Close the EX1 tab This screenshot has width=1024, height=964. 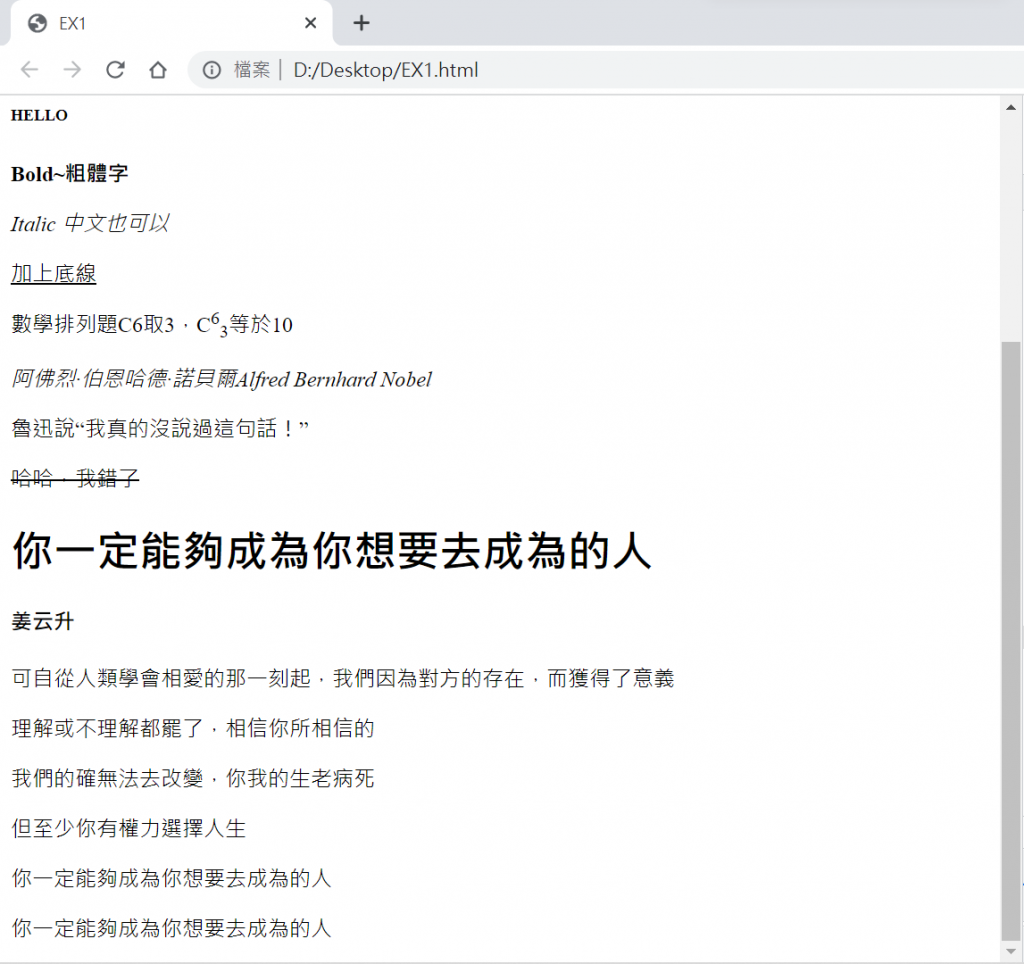pyautogui.click(x=311, y=24)
